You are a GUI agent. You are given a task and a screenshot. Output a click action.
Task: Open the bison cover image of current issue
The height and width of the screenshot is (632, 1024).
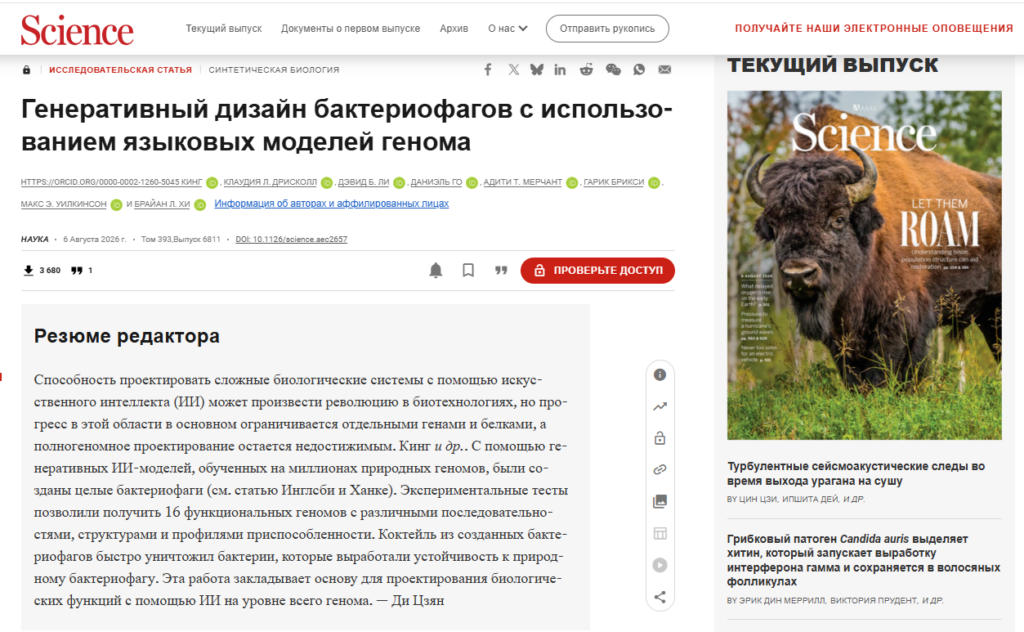864,265
